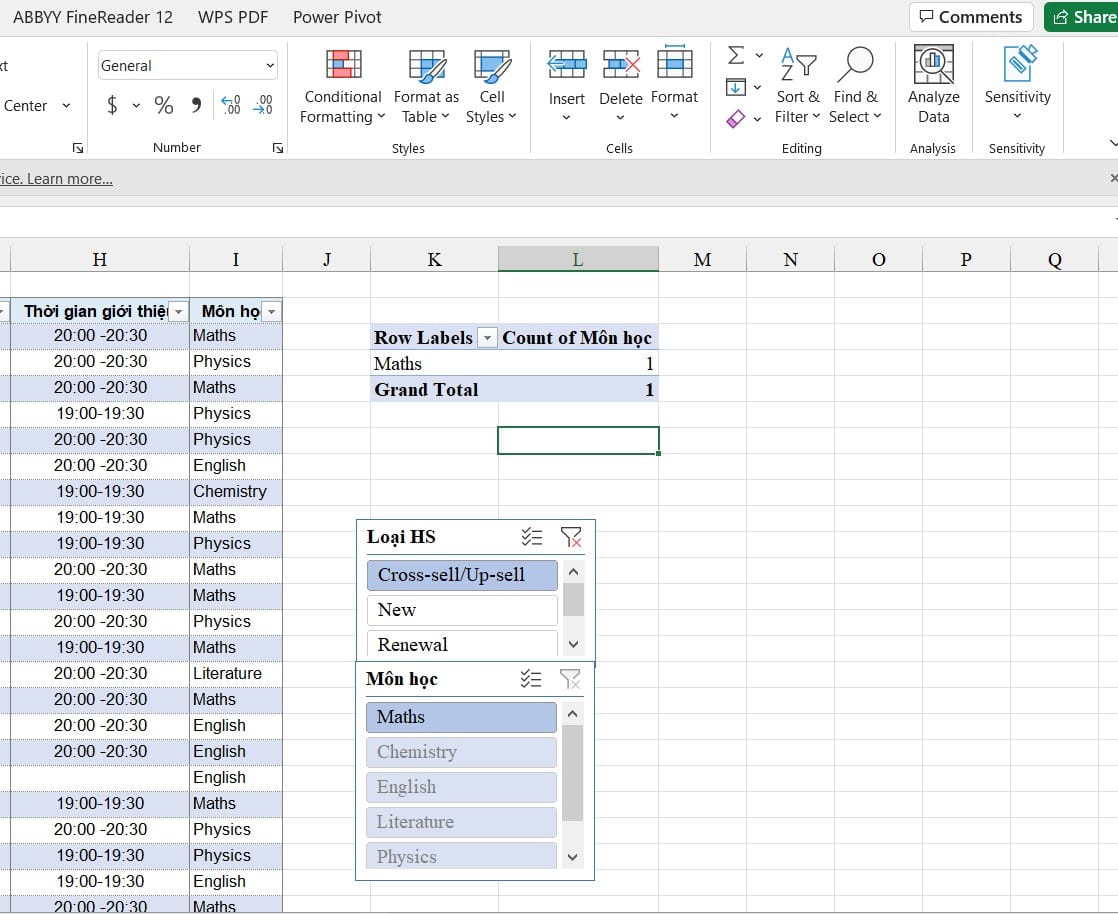Apply comma style format

point(196,106)
